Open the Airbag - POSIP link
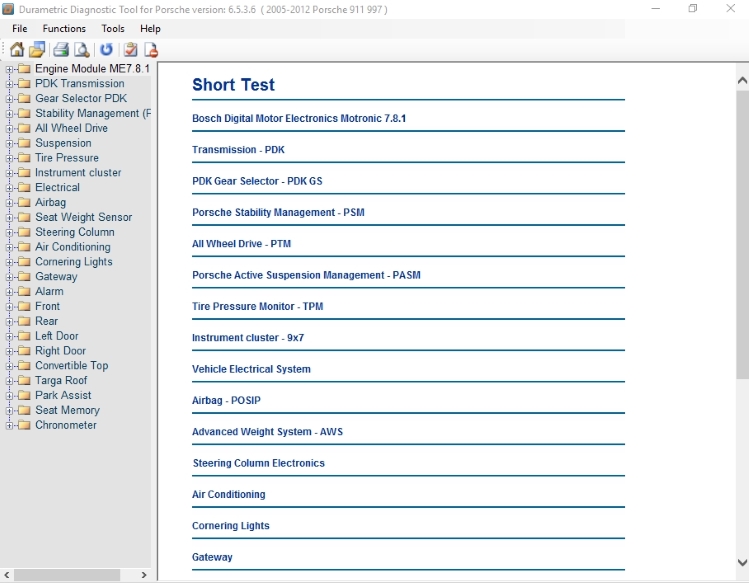The width and height of the screenshot is (749, 583). pos(226,400)
